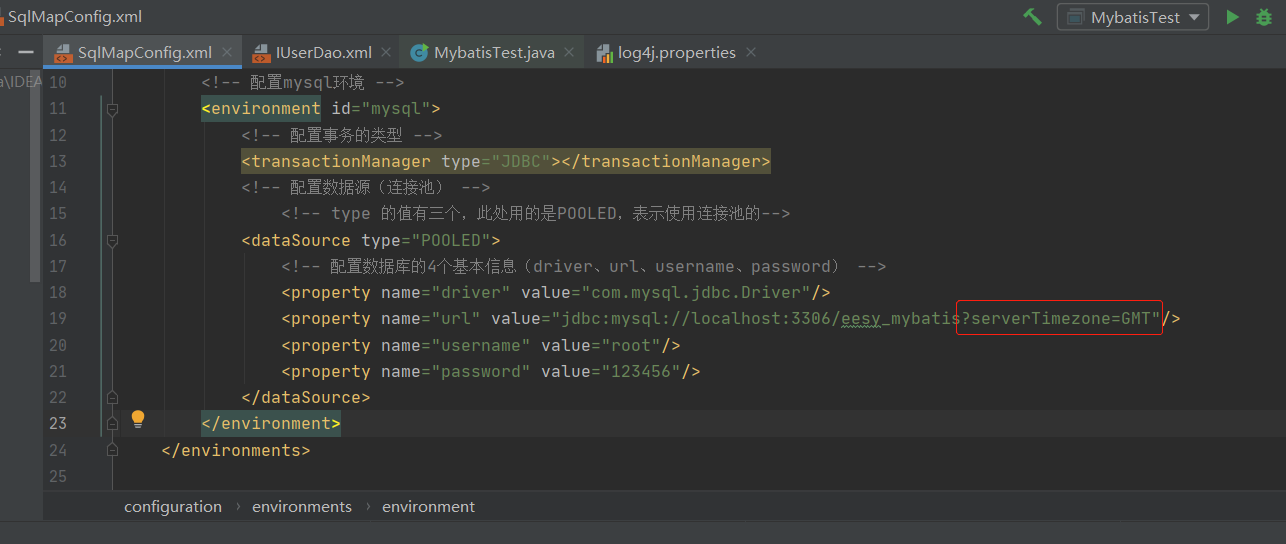
Task: Click the closing /environments tag
Action: pyautogui.click(x=236, y=451)
